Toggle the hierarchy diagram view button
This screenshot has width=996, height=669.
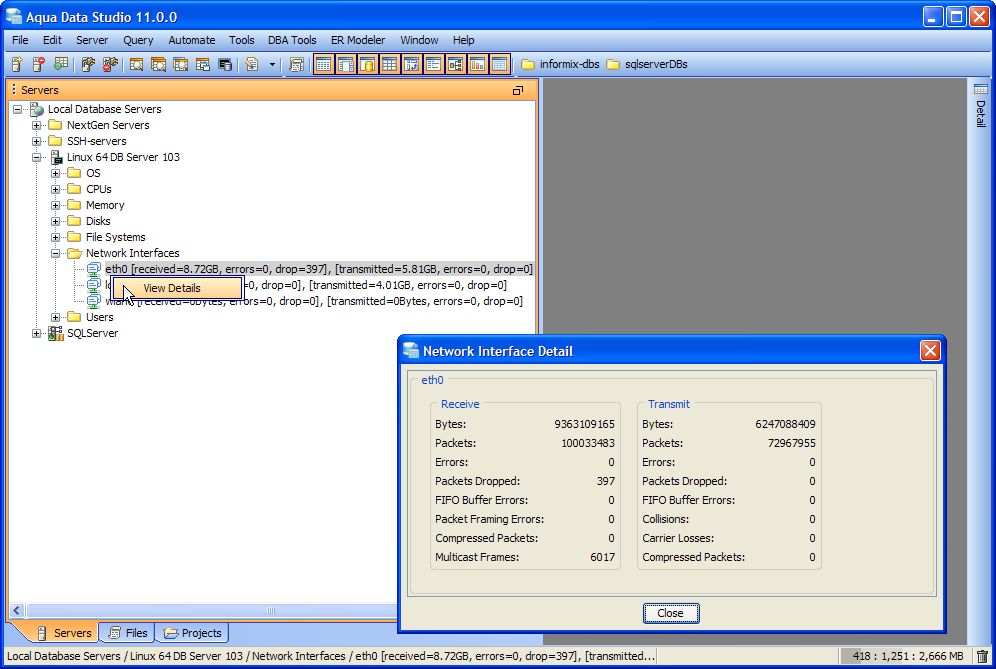pos(455,64)
